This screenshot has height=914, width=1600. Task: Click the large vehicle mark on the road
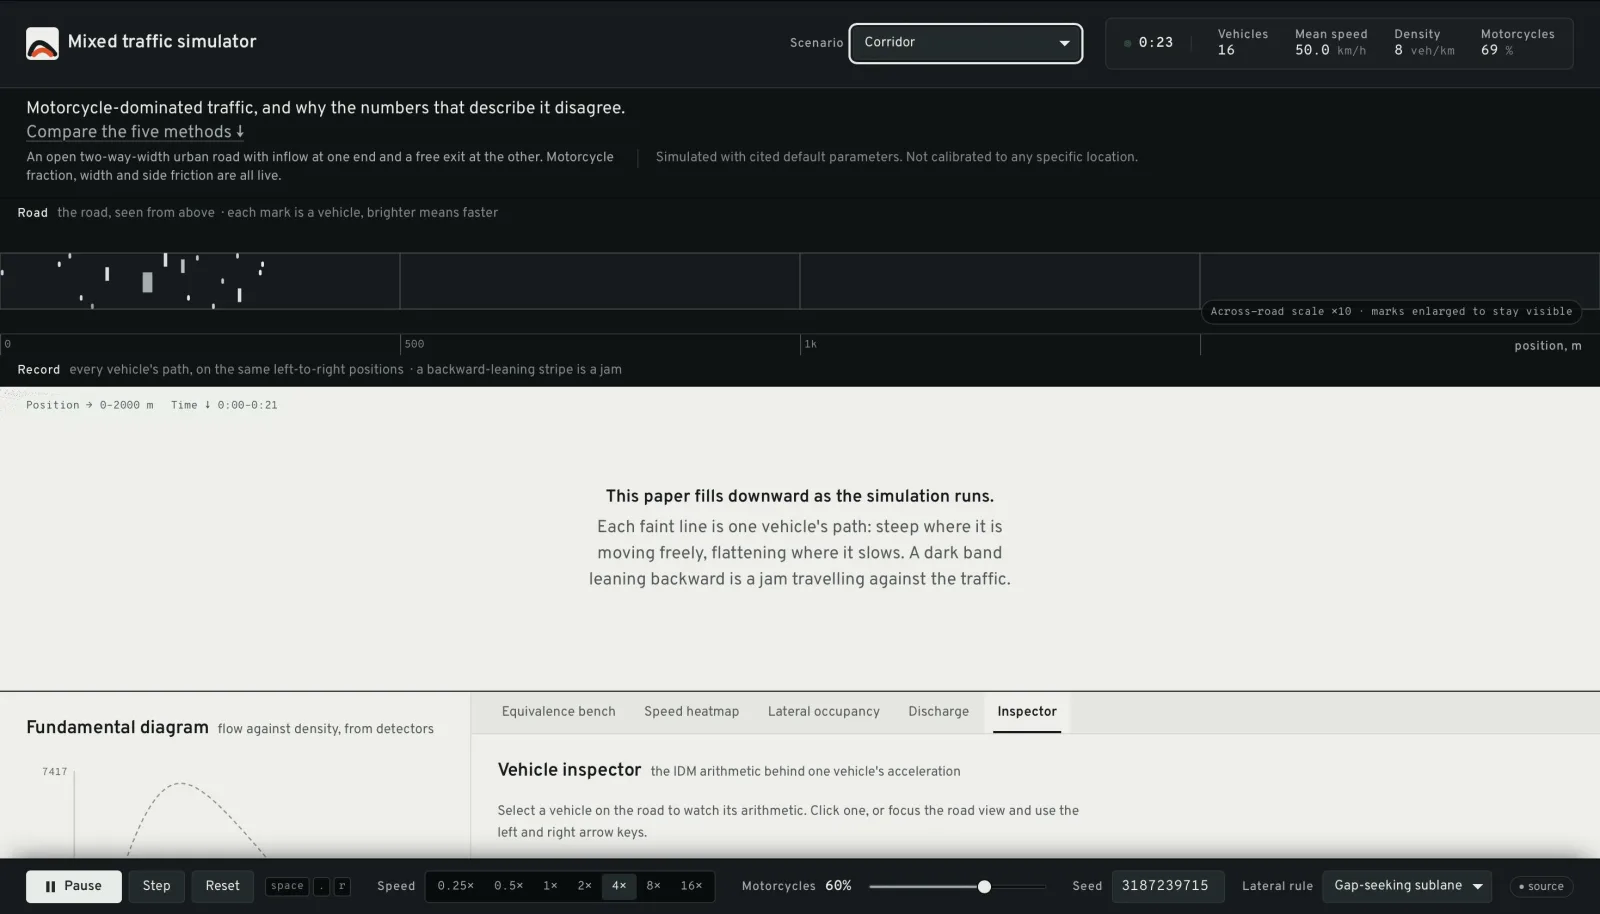148,282
